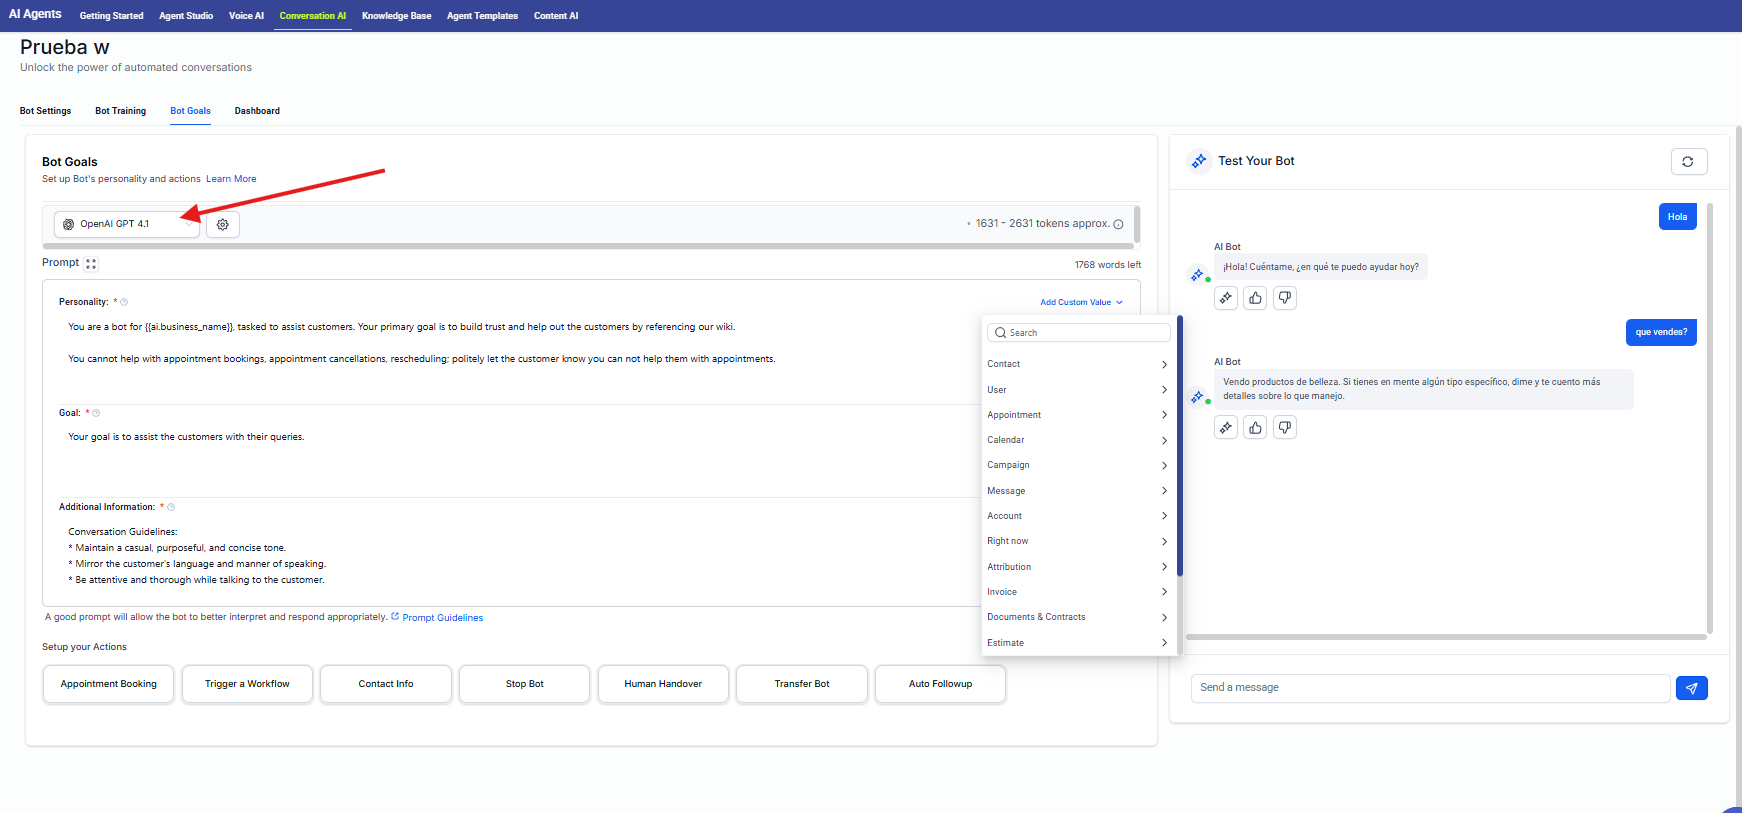Click the token count info icon
The height and width of the screenshot is (813, 1742).
tap(1119, 224)
